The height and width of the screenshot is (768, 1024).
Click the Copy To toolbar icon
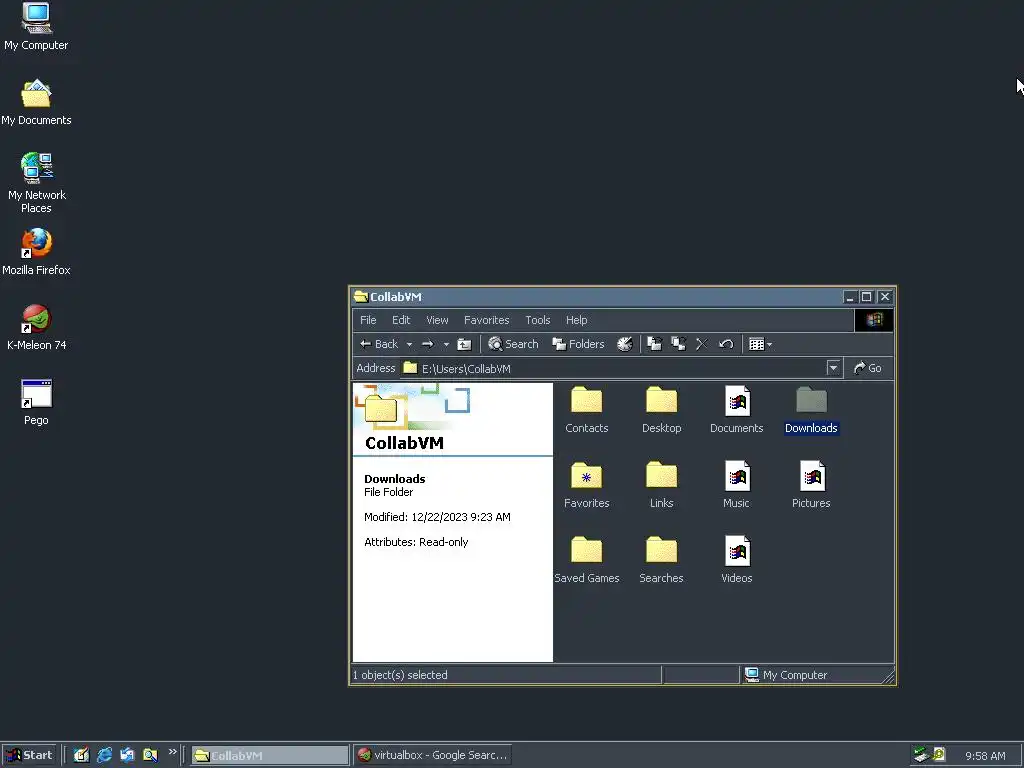[x=678, y=344]
